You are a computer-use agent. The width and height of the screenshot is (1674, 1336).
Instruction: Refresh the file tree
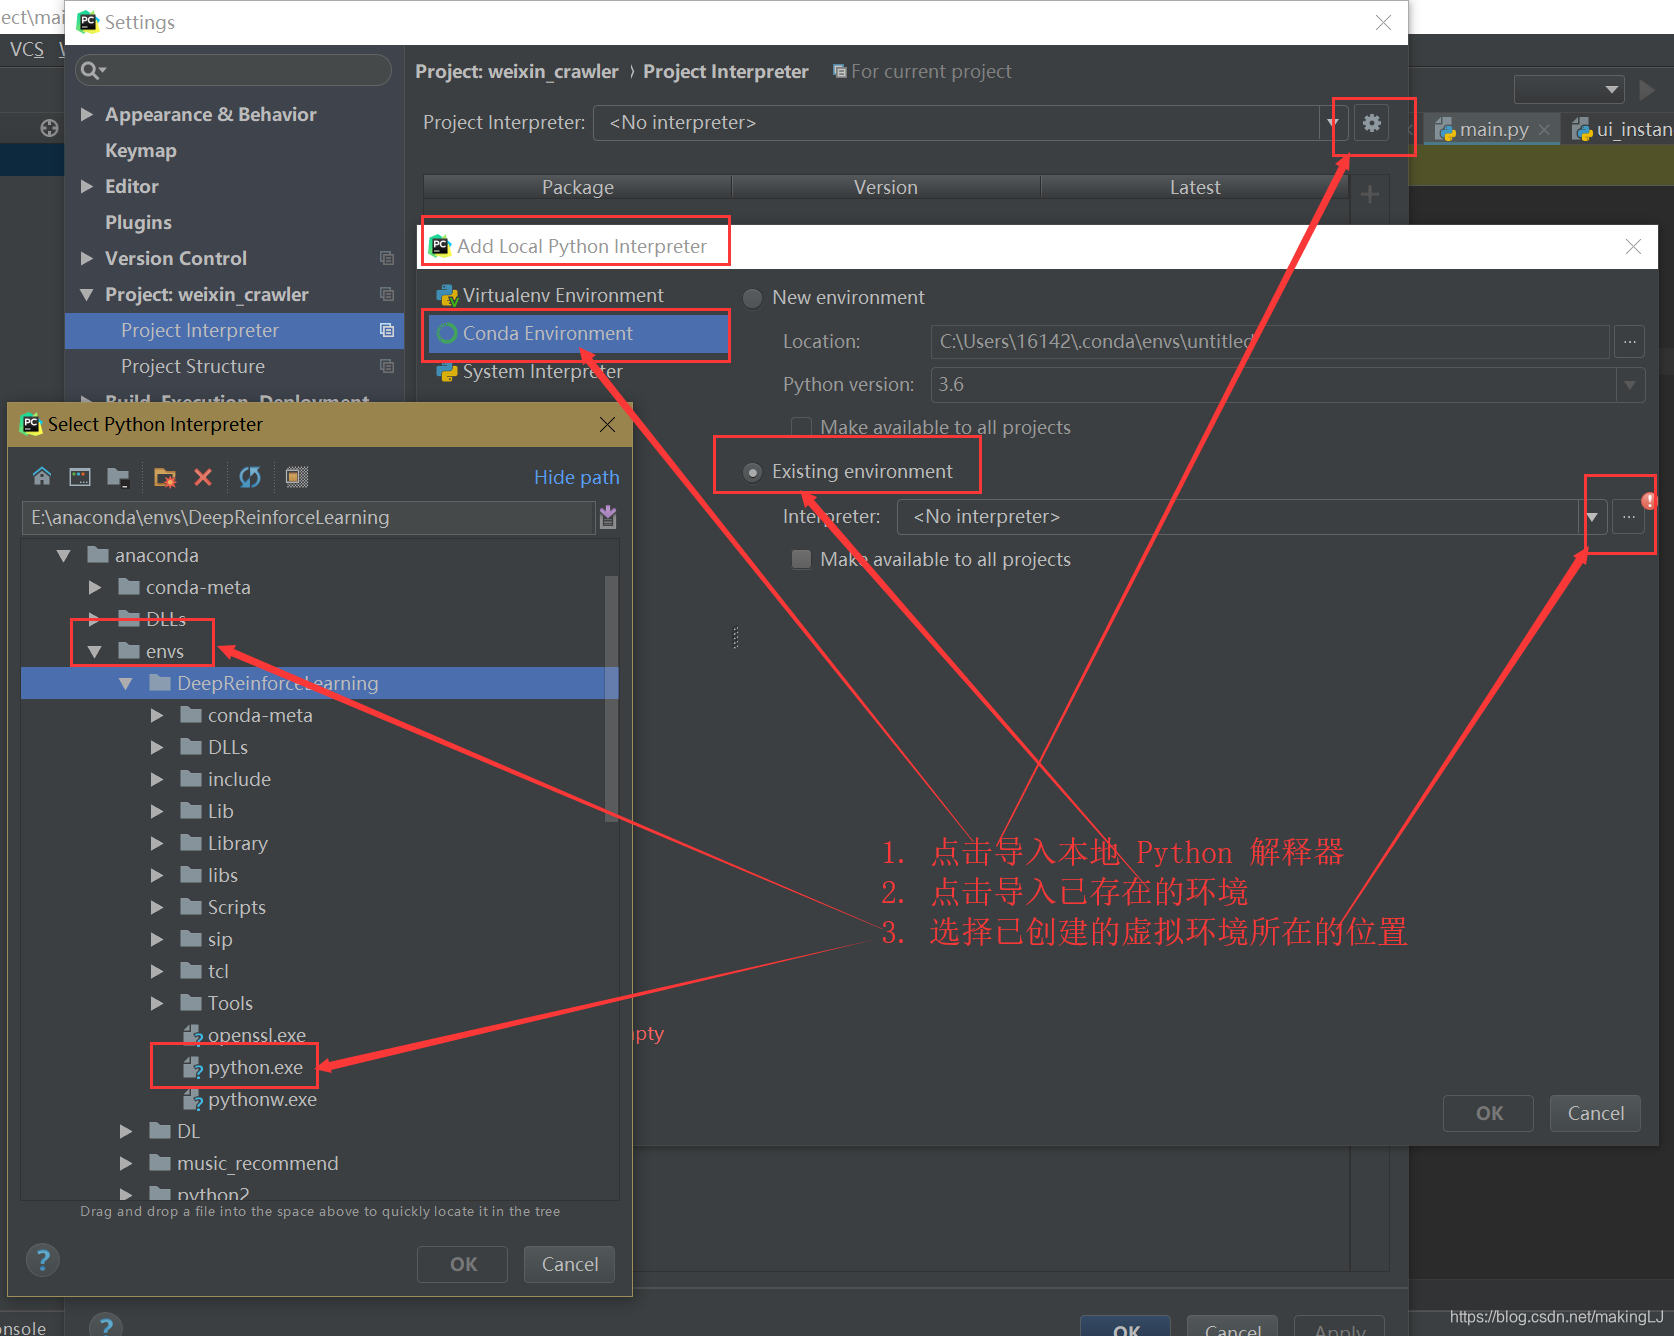[250, 477]
